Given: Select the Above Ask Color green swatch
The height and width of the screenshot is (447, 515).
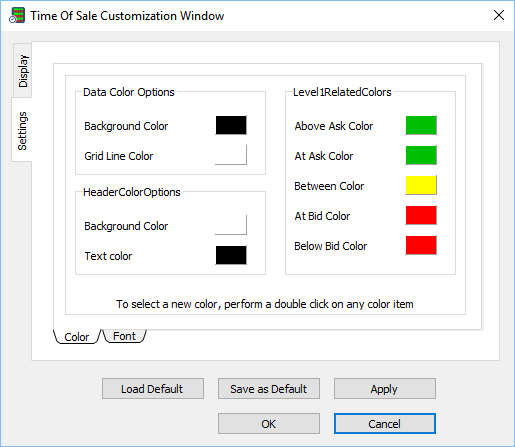Looking at the screenshot, I should click(x=421, y=125).
